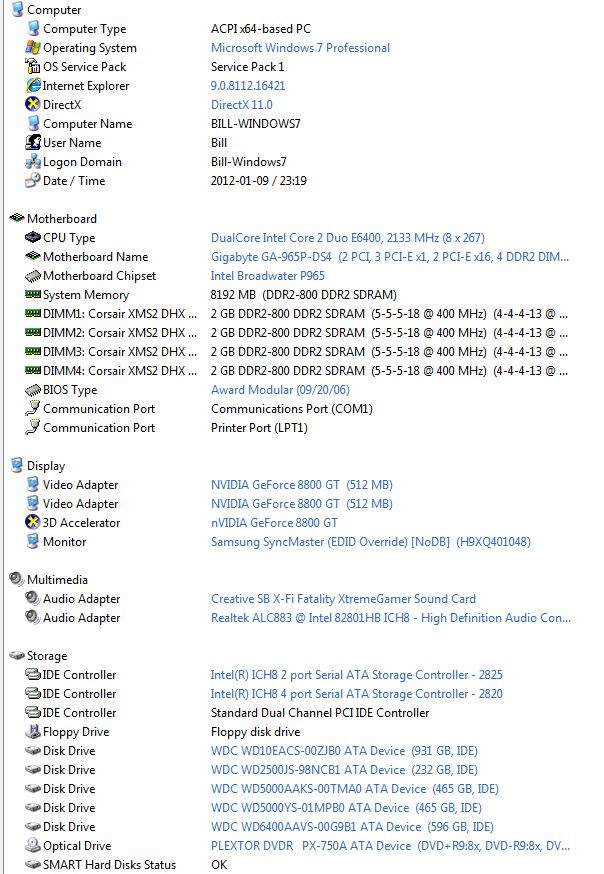This screenshot has width=604, height=874.
Task: Open the Intel ICH8 4 port SATA controller link
Action: click(357, 694)
